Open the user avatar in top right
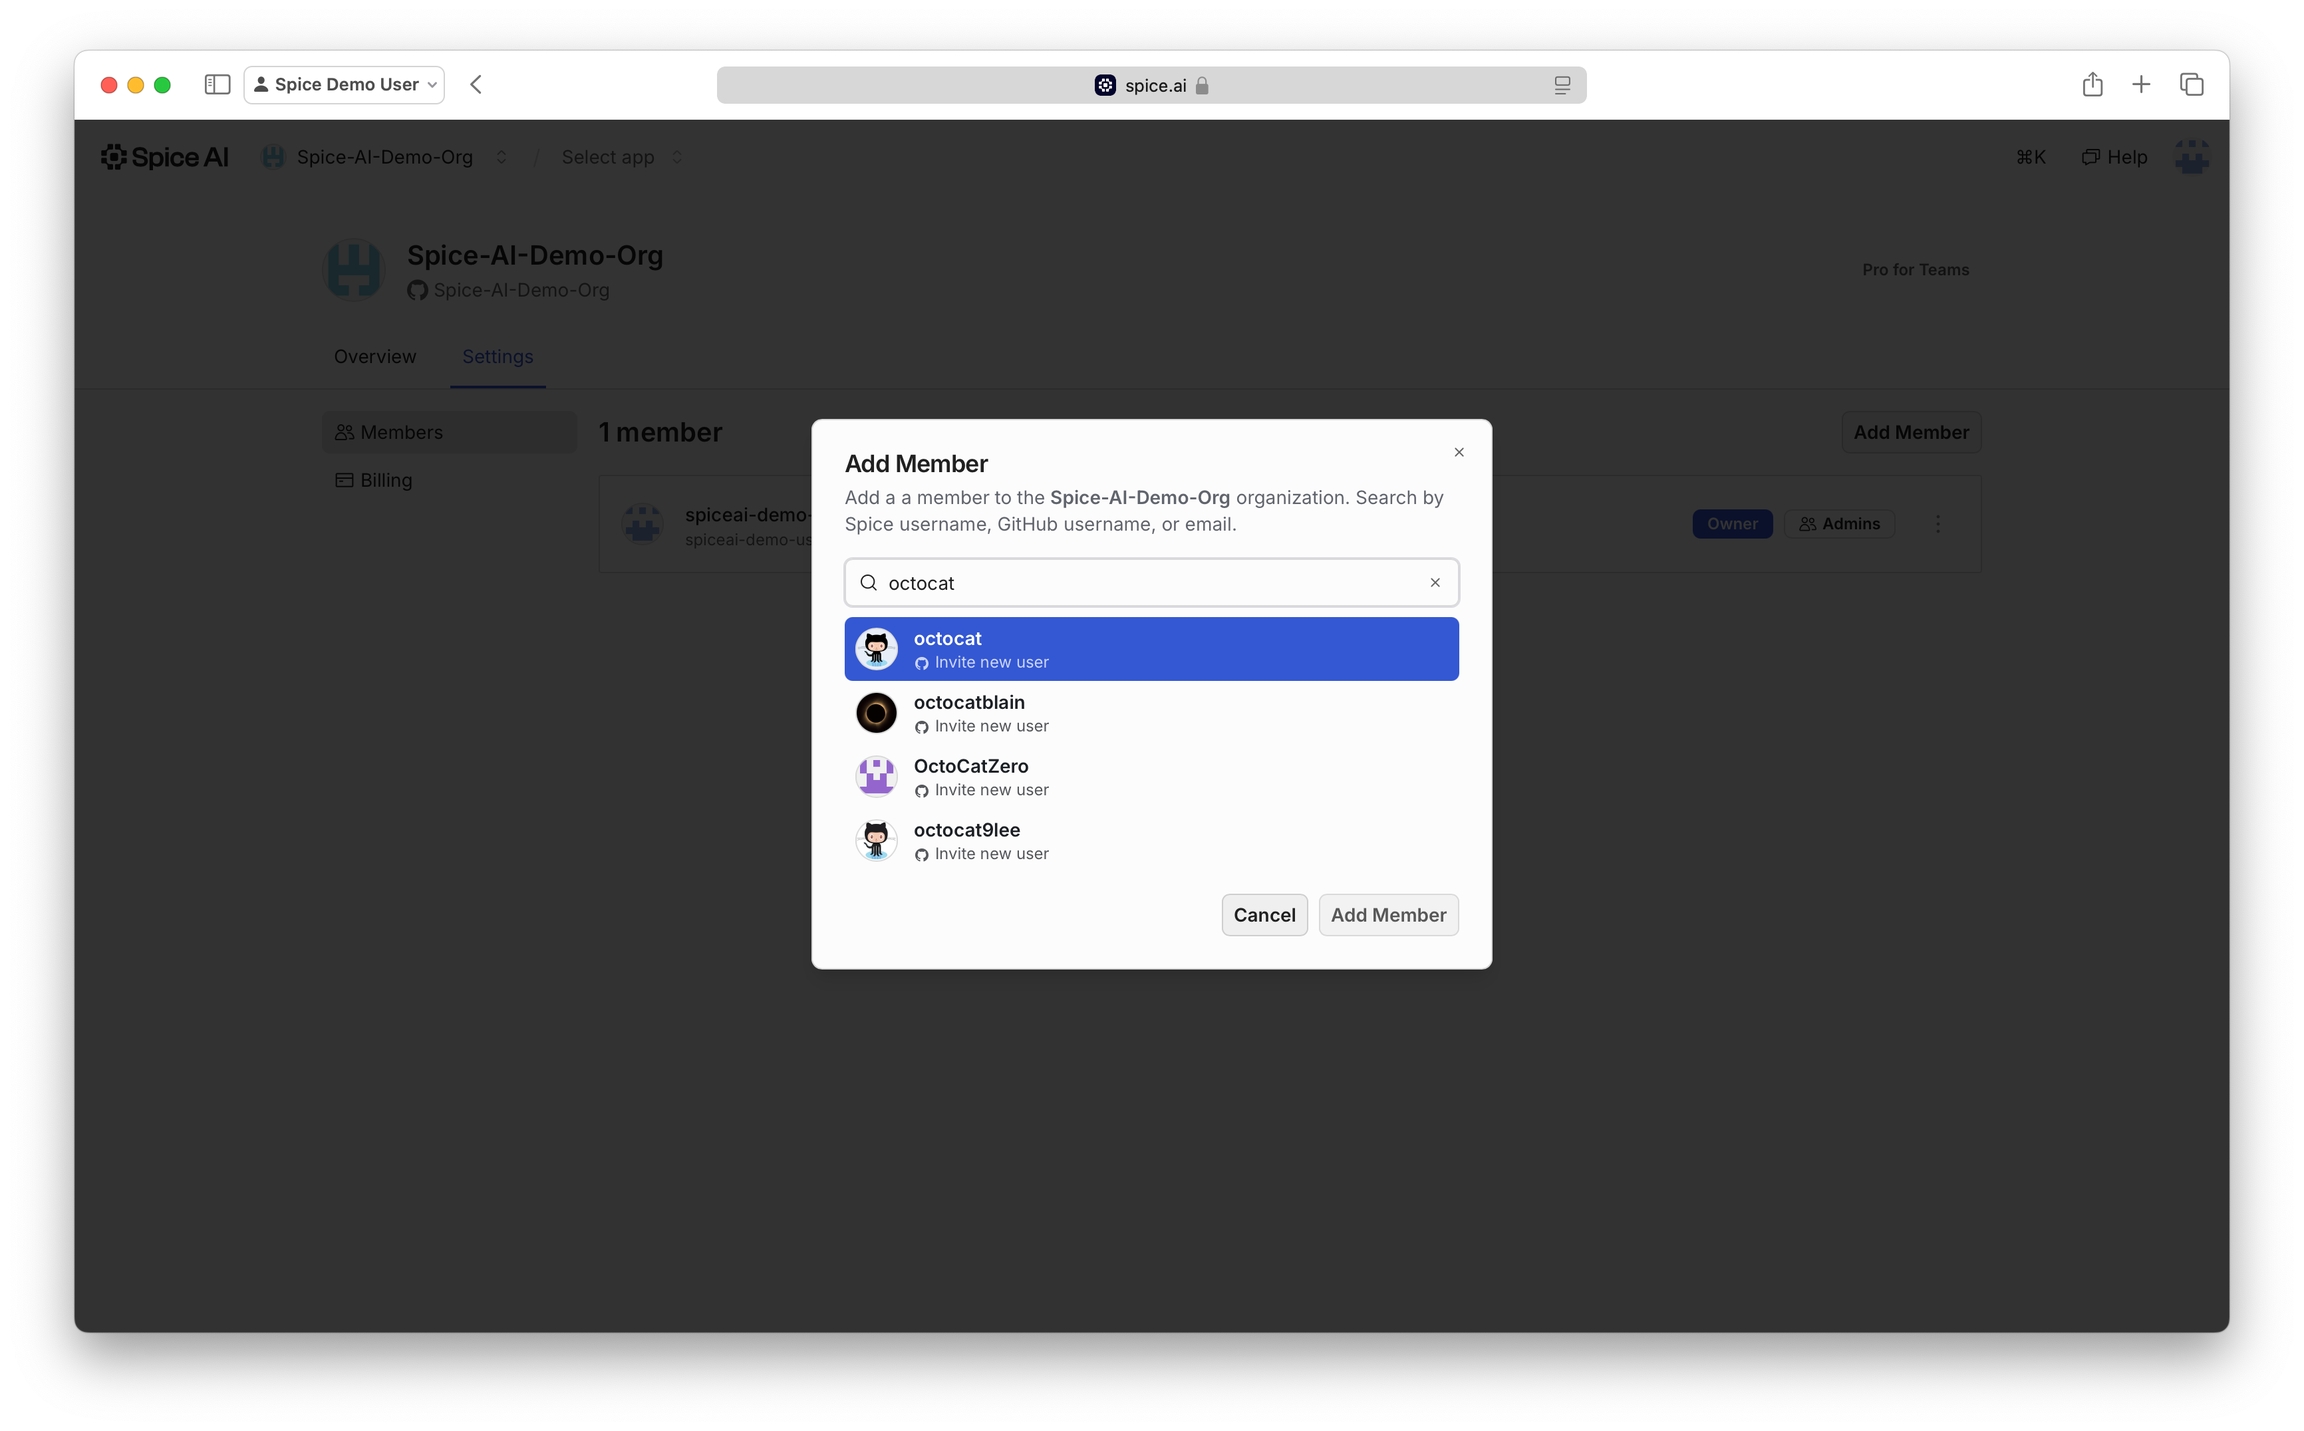This screenshot has width=2304, height=1431. 2191,157
